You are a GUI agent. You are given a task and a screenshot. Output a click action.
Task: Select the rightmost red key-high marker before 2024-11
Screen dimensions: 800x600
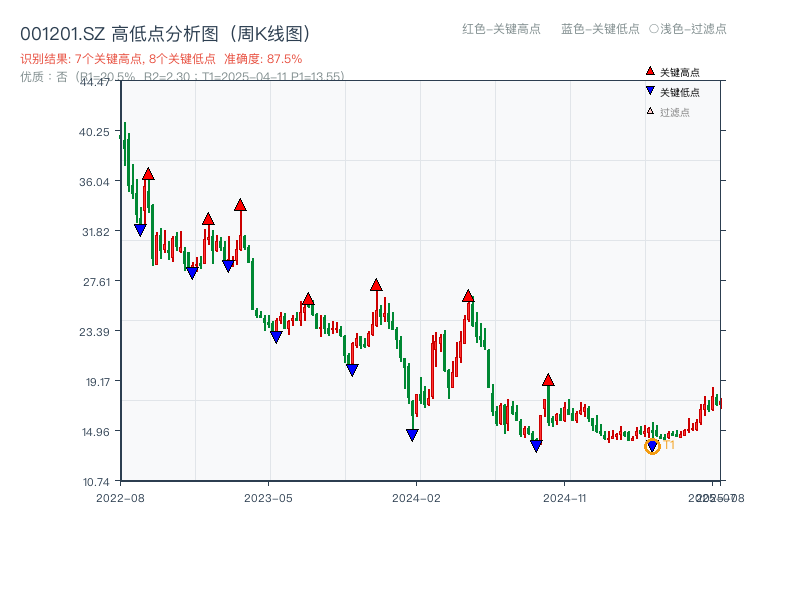tap(547, 380)
